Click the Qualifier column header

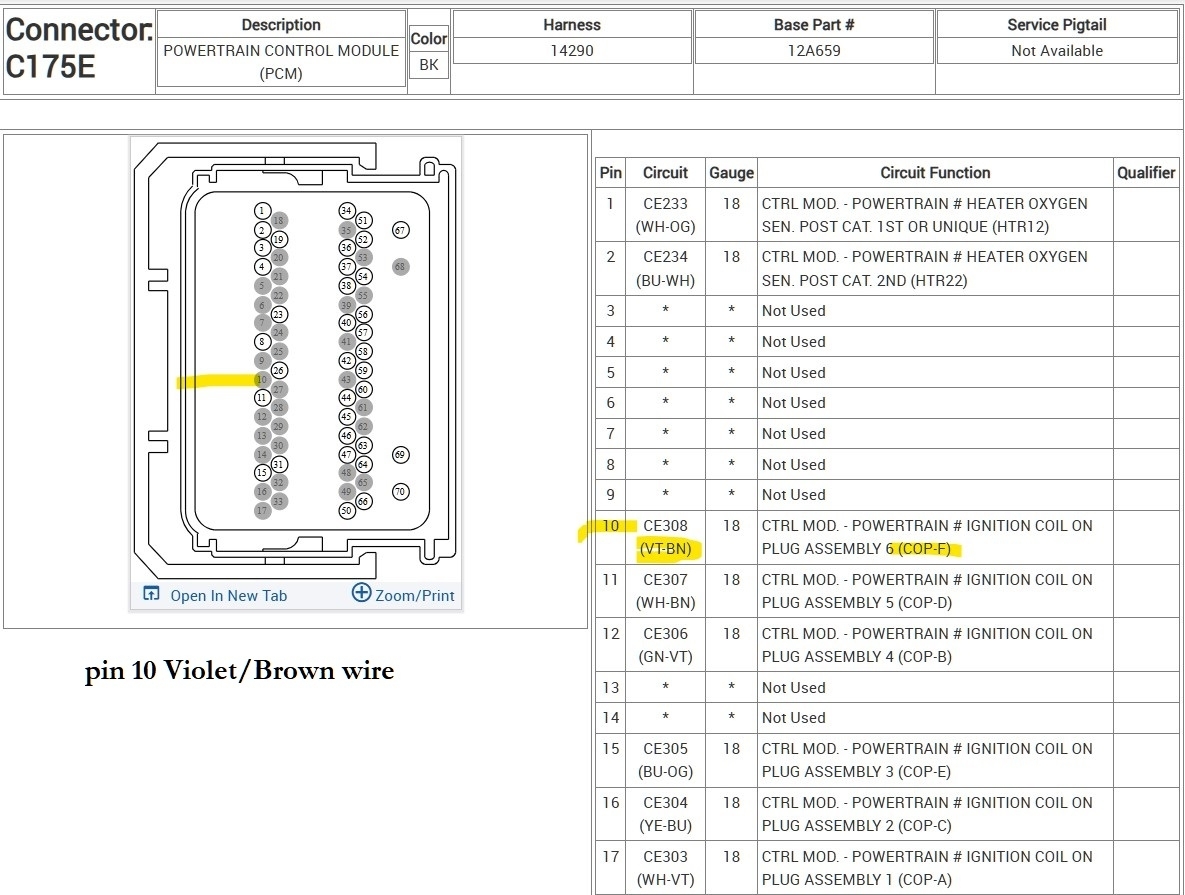coord(1146,172)
